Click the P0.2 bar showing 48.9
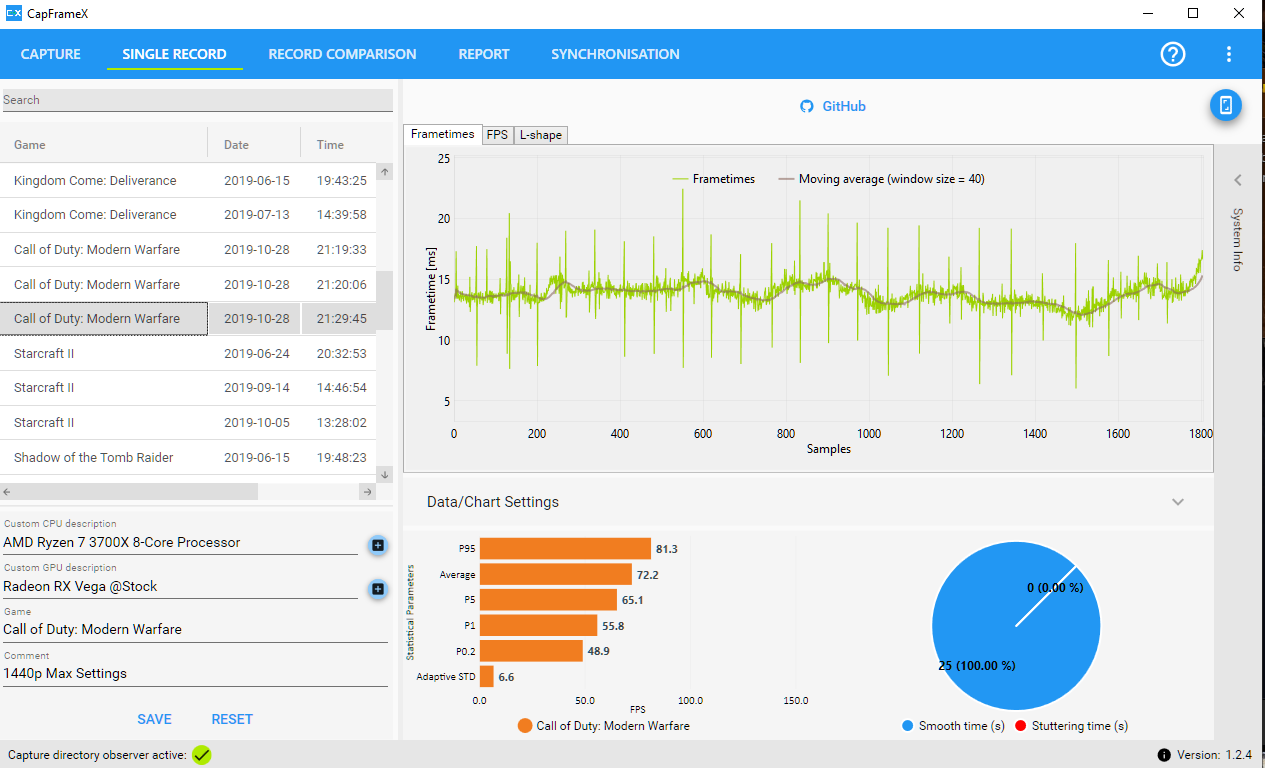This screenshot has width=1265, height=768. pos(531,651)
